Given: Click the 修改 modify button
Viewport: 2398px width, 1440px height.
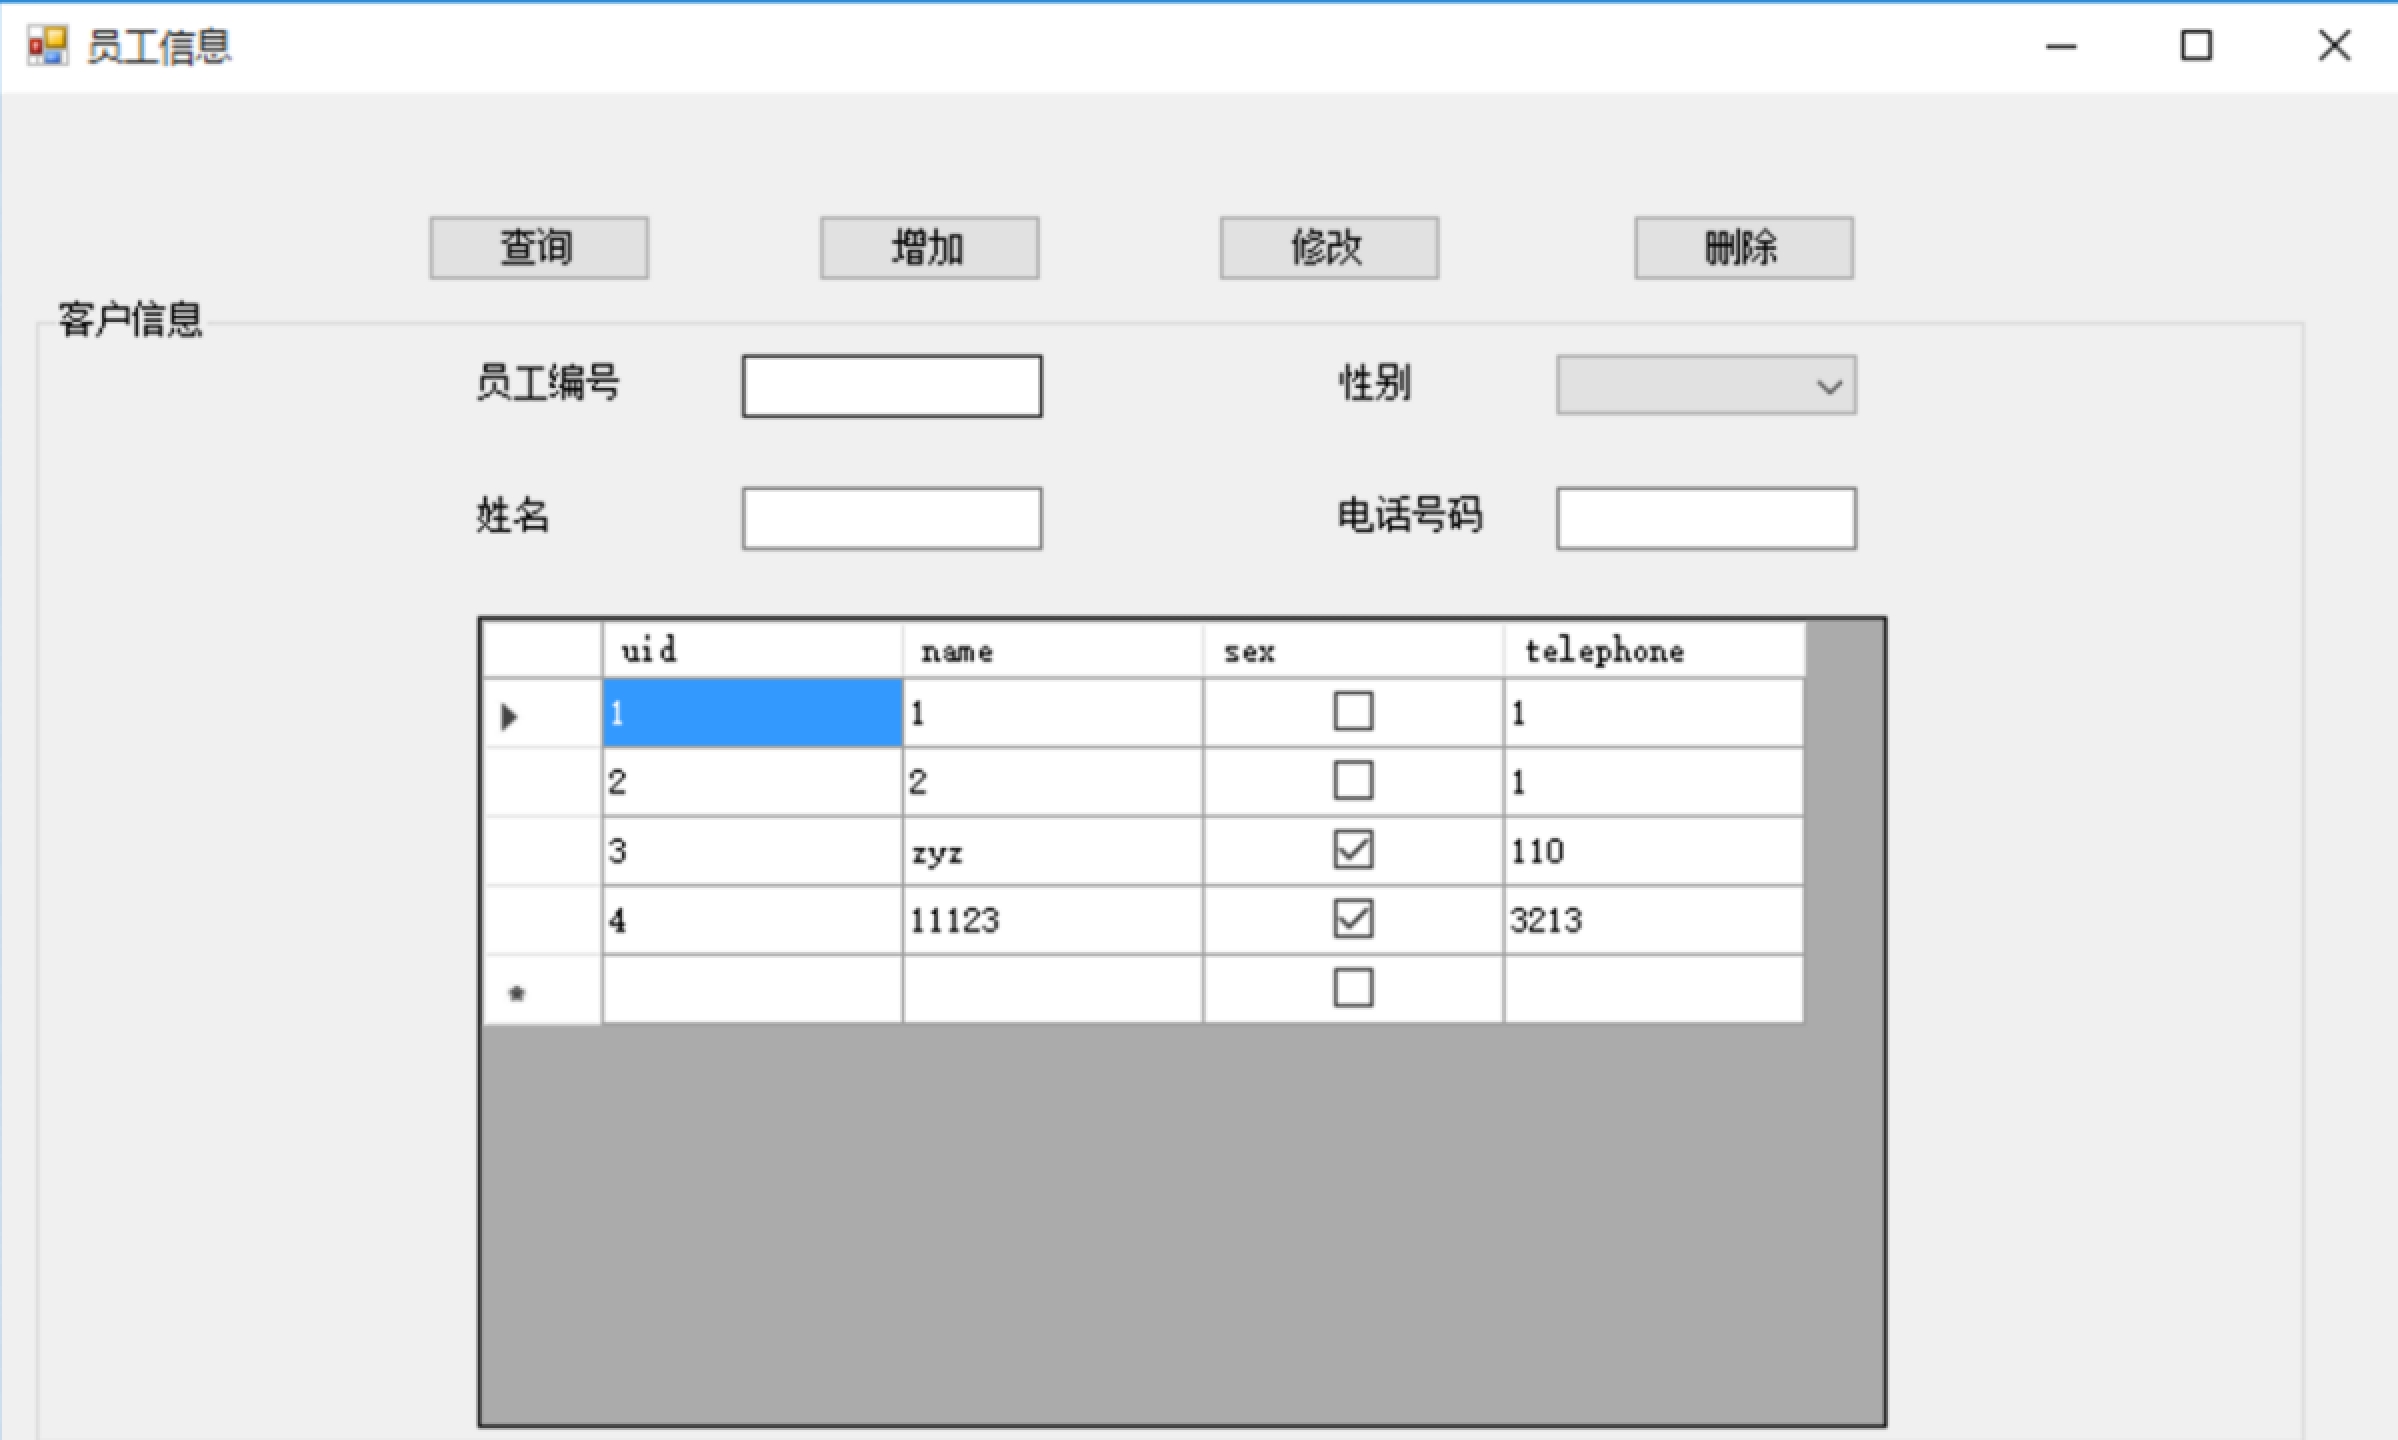Looking at the screenshot, I should pyautogui.click(x=1328, y=248).
